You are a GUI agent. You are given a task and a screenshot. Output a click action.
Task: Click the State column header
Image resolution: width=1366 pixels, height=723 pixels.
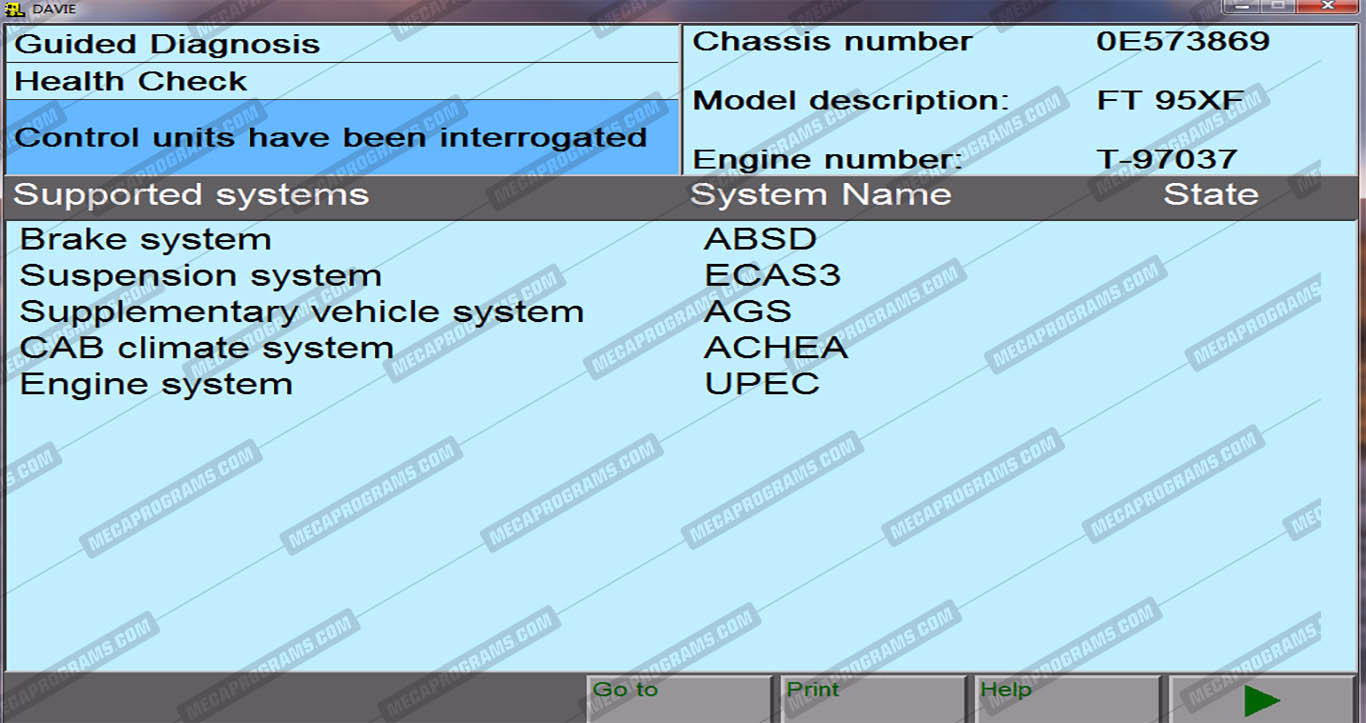point(1210,195)
